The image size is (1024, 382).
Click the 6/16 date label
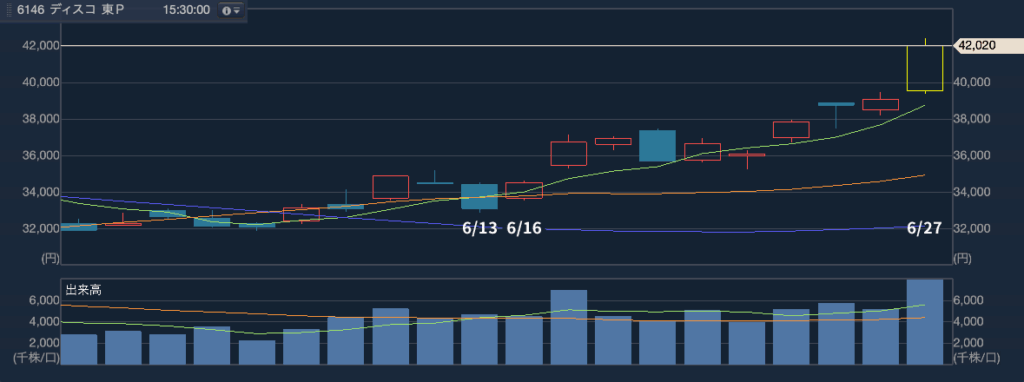pyautogui.click(x=524, y=229)
